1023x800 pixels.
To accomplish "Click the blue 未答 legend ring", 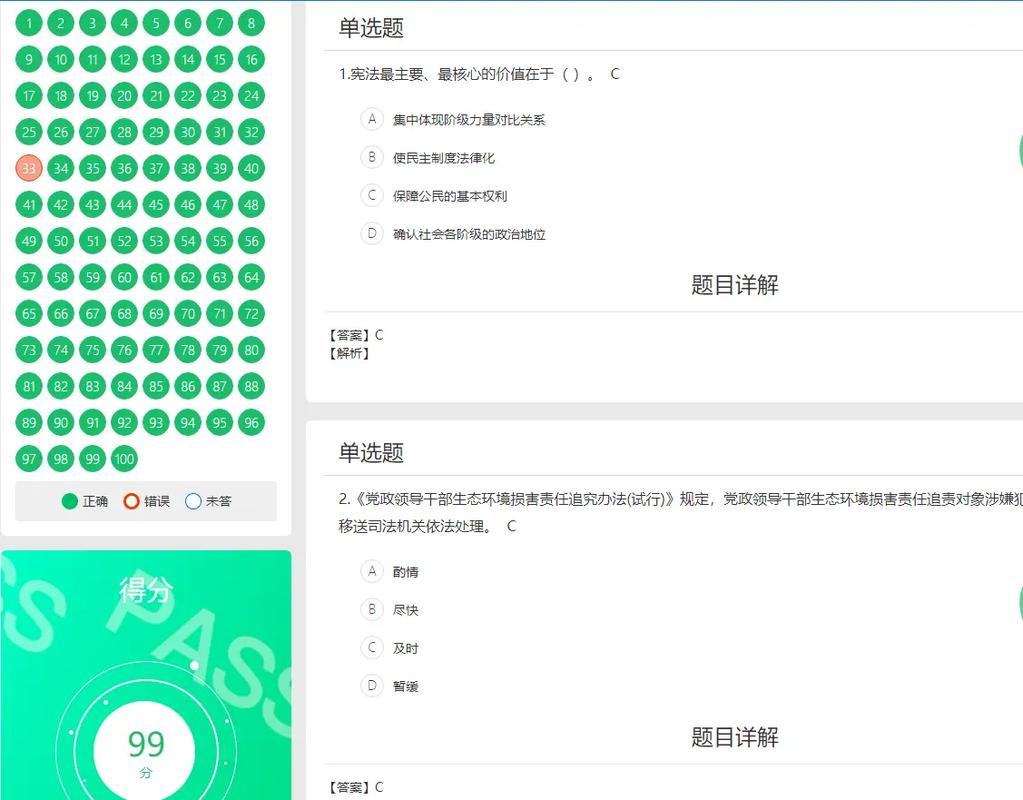I will 193,501.
